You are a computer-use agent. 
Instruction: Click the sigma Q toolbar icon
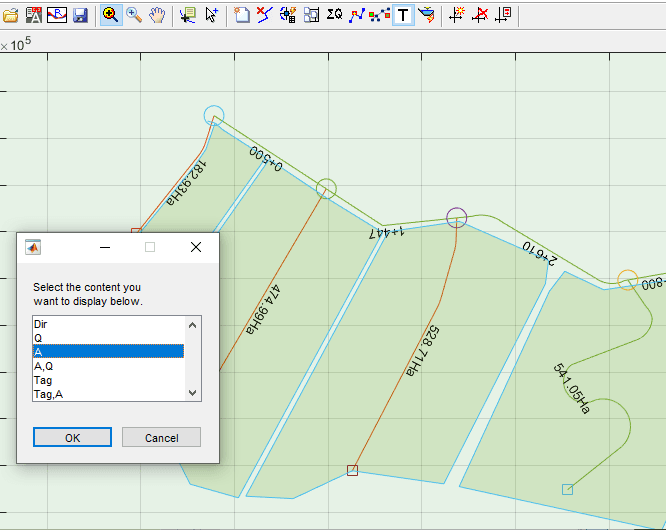tap(334, 15)
